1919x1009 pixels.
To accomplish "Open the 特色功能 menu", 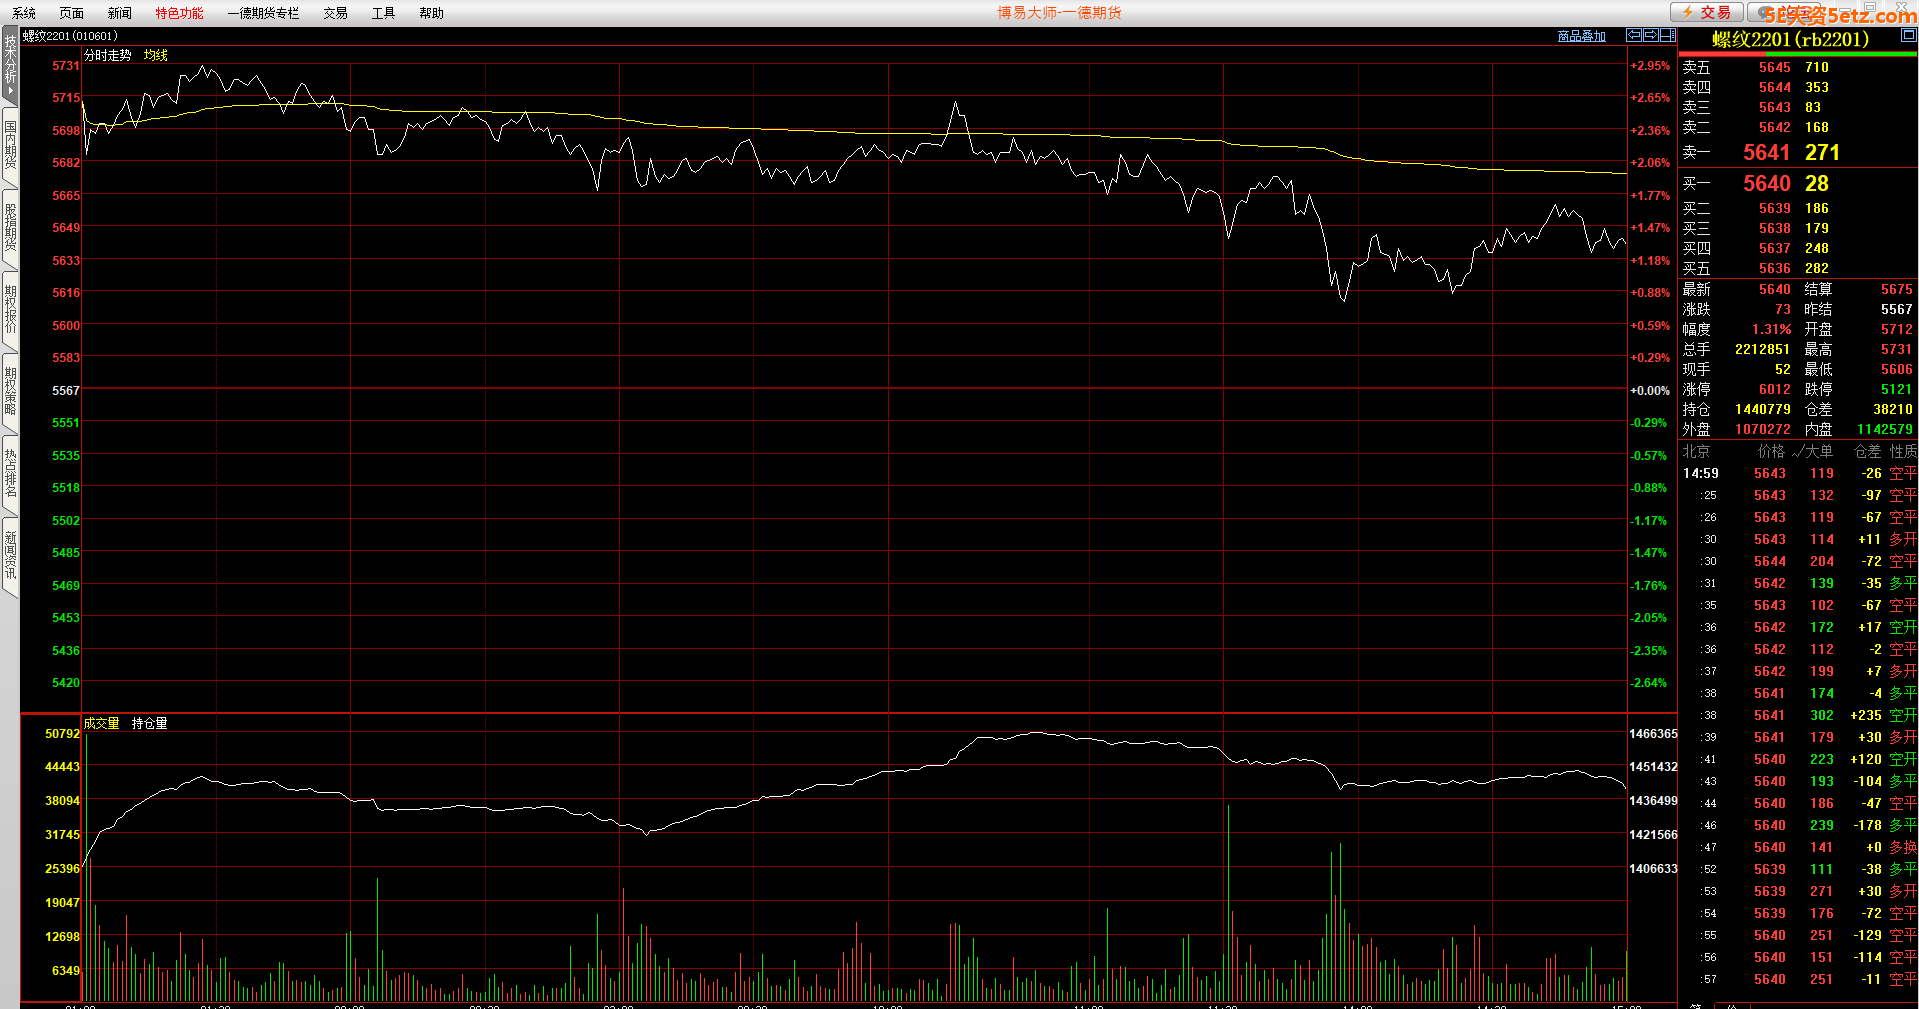I will pyautogui.click(x=179, y=13).
